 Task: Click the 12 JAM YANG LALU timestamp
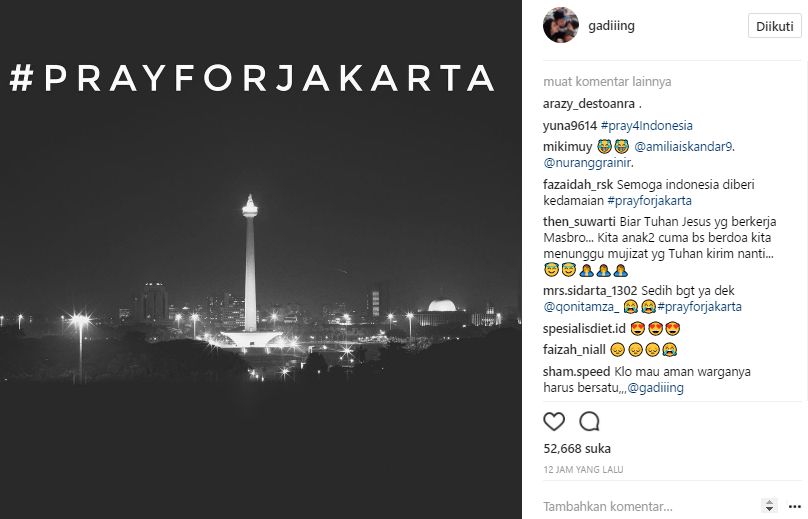click(583, 470)
